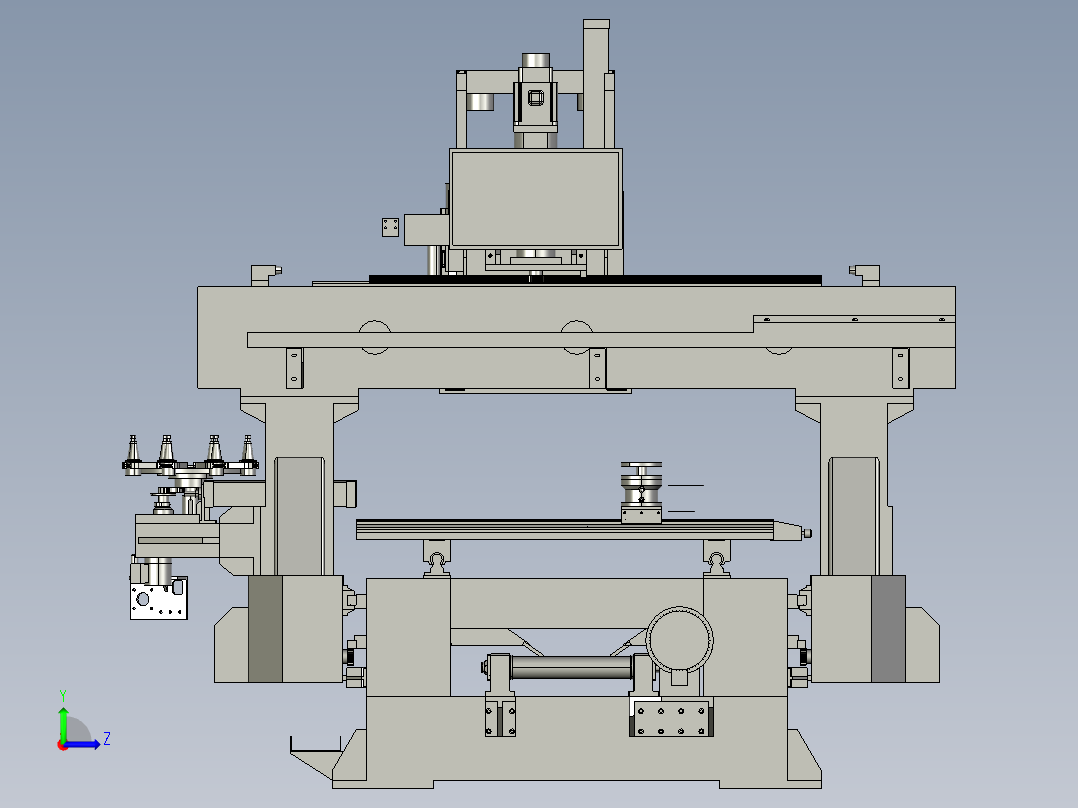The image size is (1078, 808).
Task: Click the "Y" label on the axis triad
Action: pos(63,695)
